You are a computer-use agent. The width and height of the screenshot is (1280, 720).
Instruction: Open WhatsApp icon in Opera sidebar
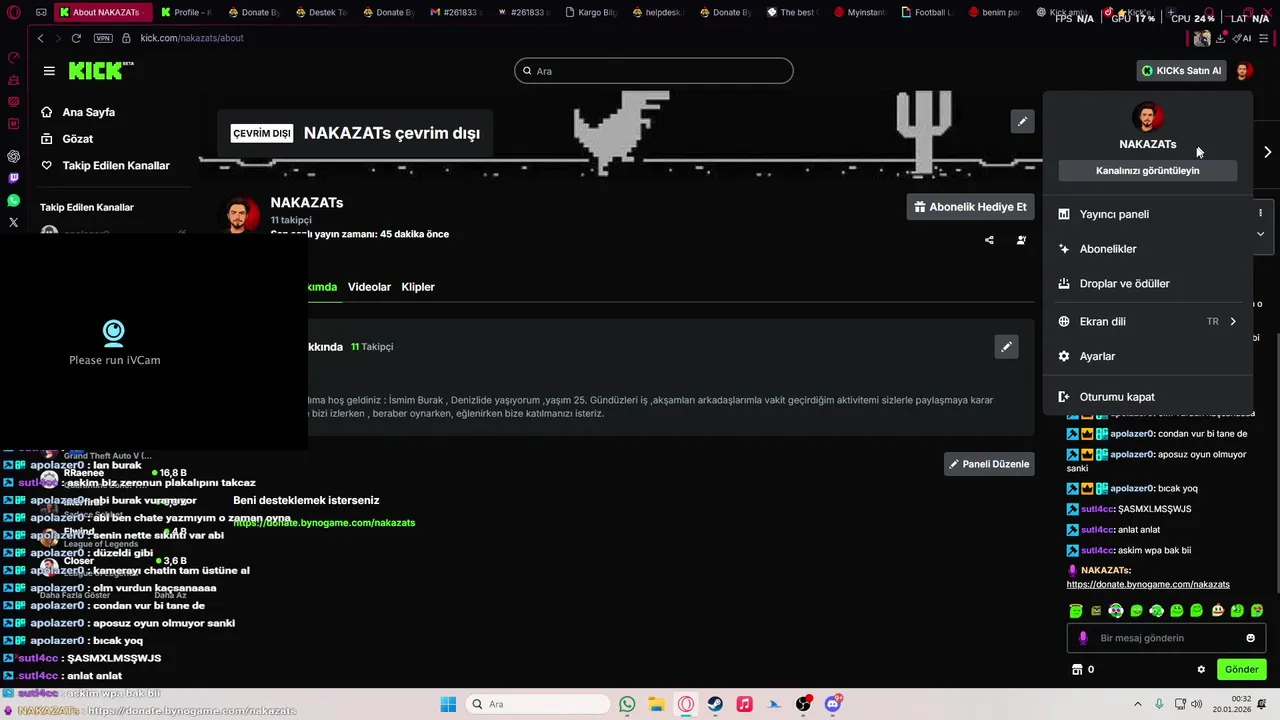(13, 200)
